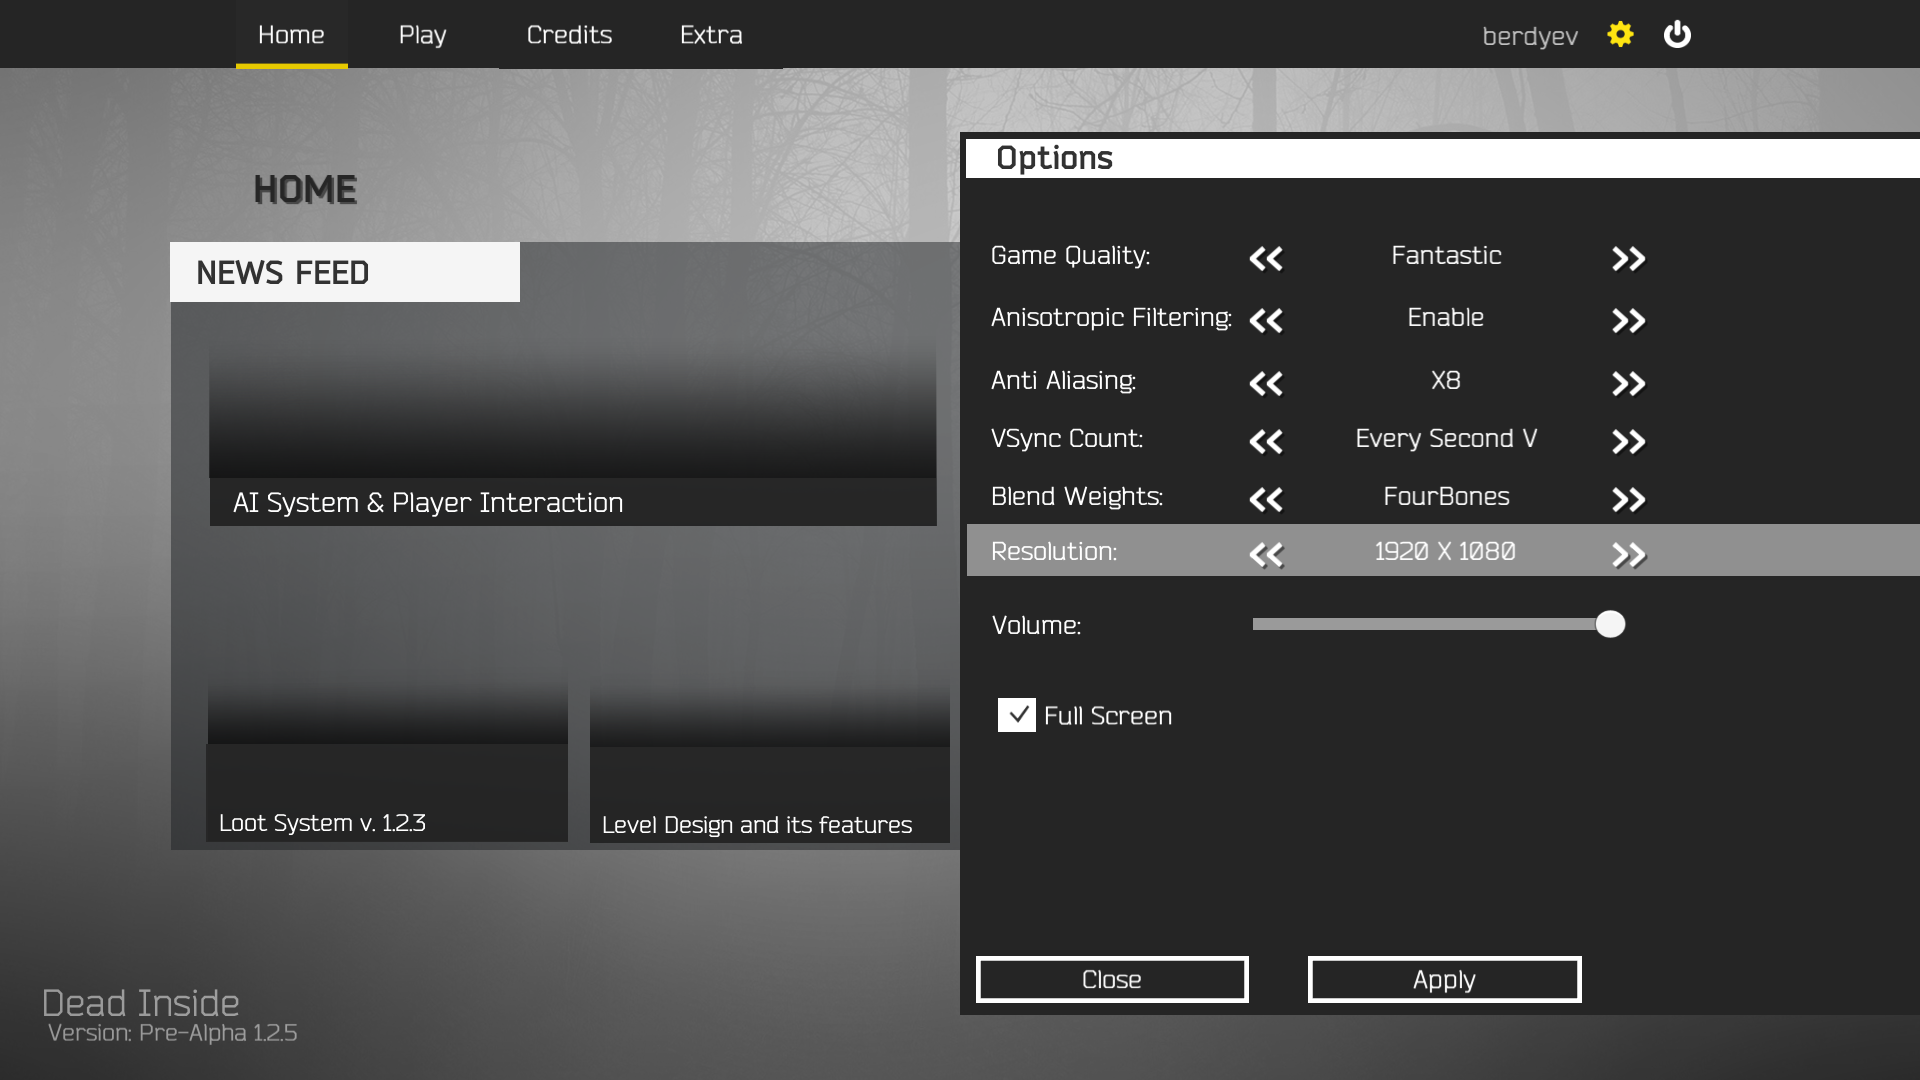Expand Resolution options forward
The width and height of the screenshot is (1920, 1080).
[x=1629, y=551]
